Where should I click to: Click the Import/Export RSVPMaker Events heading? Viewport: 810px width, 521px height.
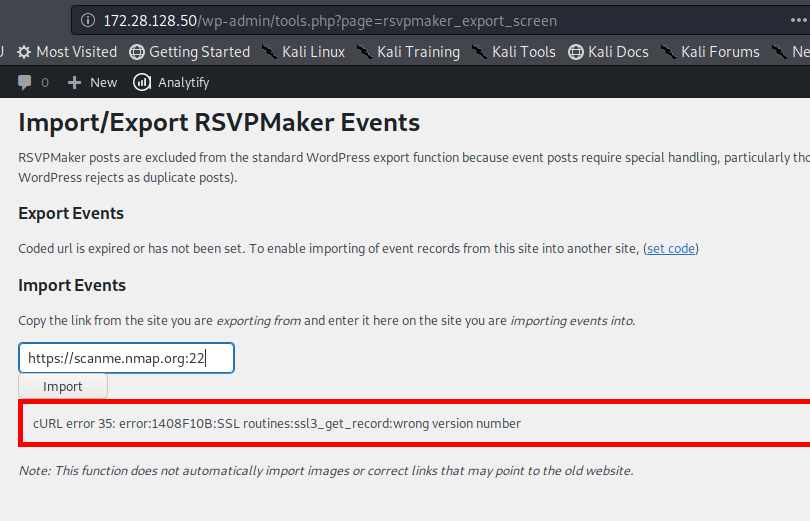pyautogui.click(x=219, y=123)
